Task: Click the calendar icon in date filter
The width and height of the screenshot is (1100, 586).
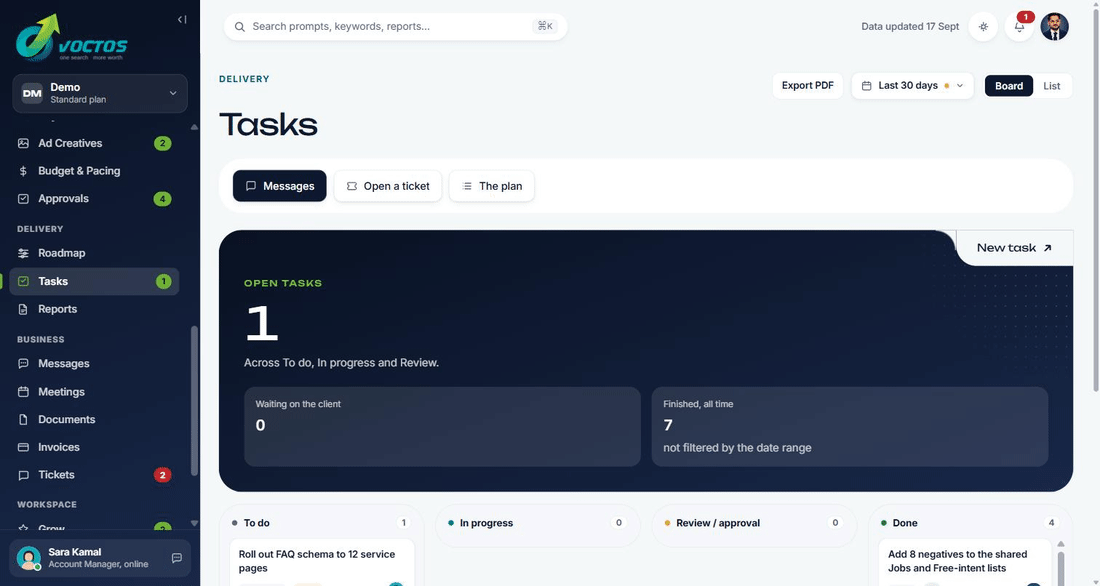Action: [866, 86]
